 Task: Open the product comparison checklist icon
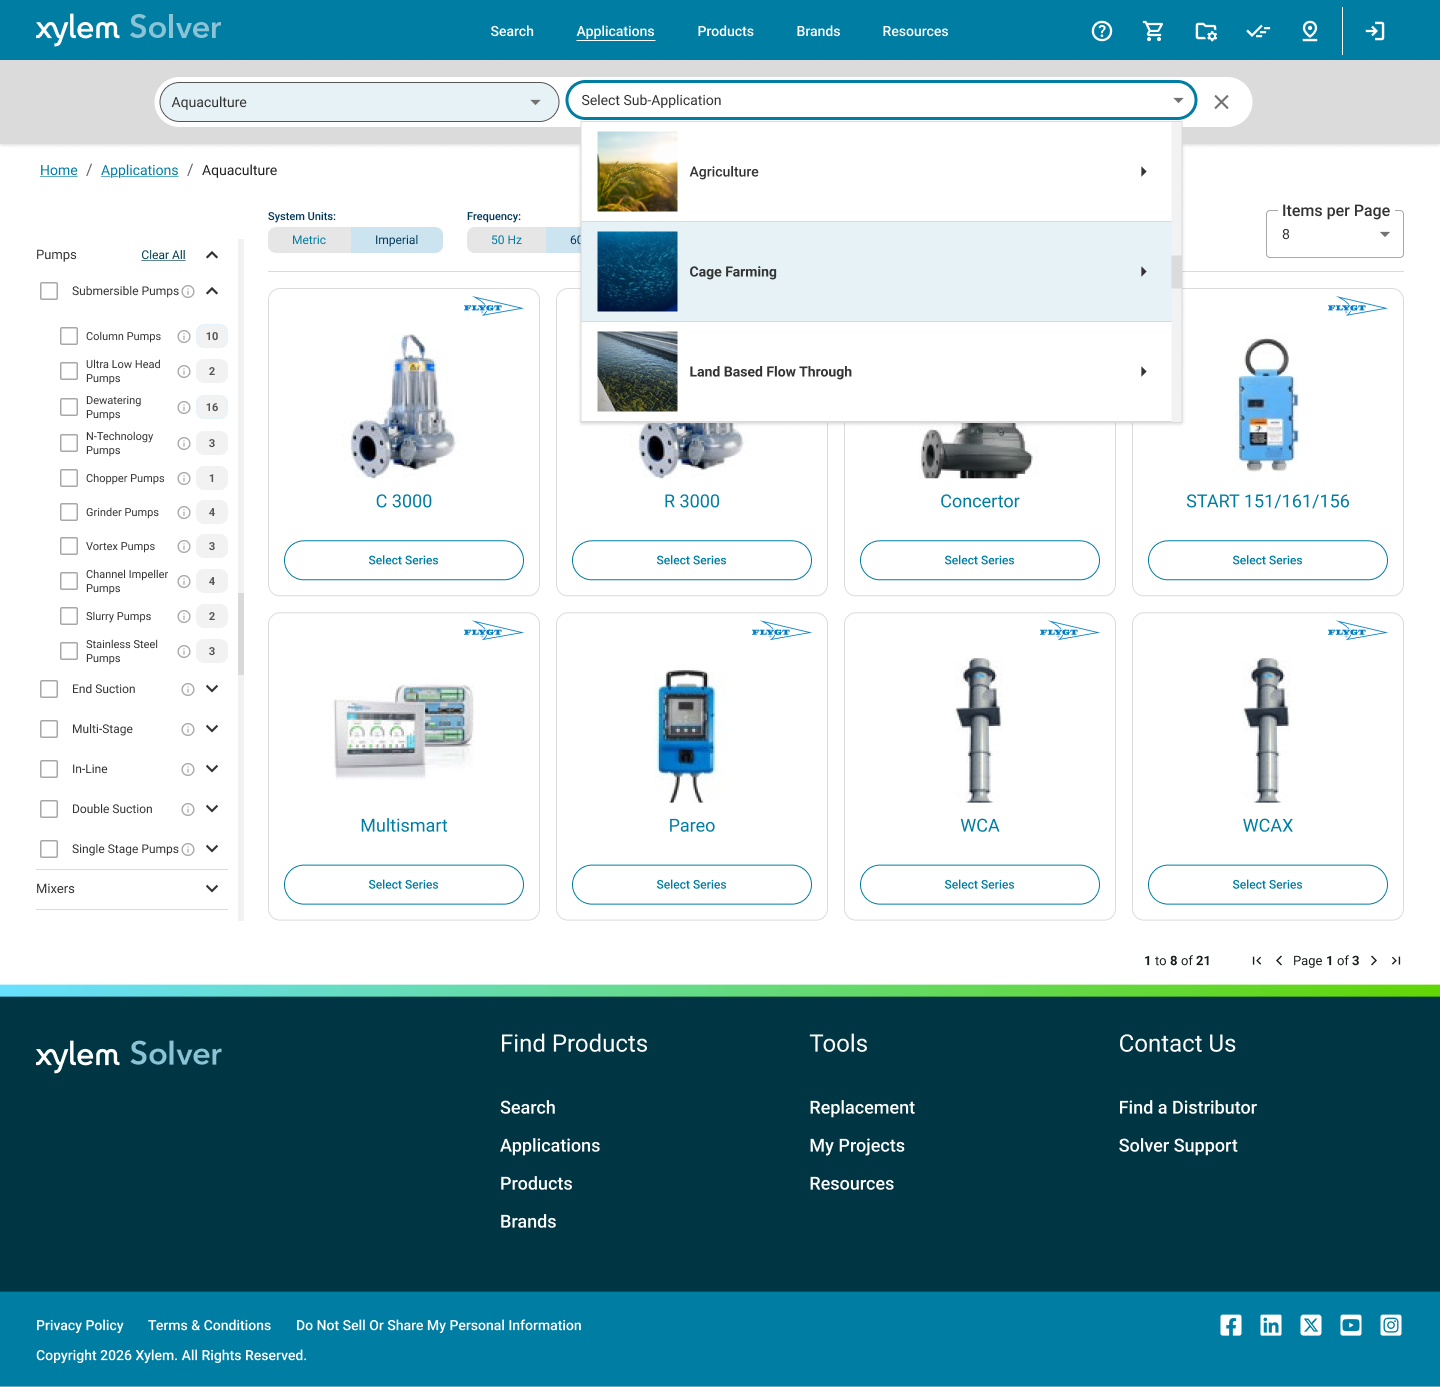[x=1258, y=31]
